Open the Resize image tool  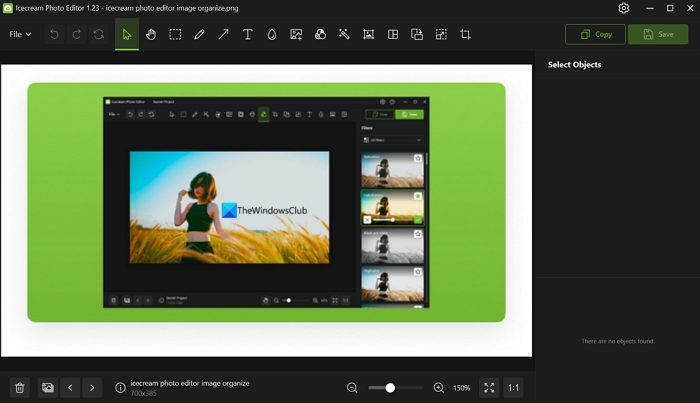tap(441, 34)
